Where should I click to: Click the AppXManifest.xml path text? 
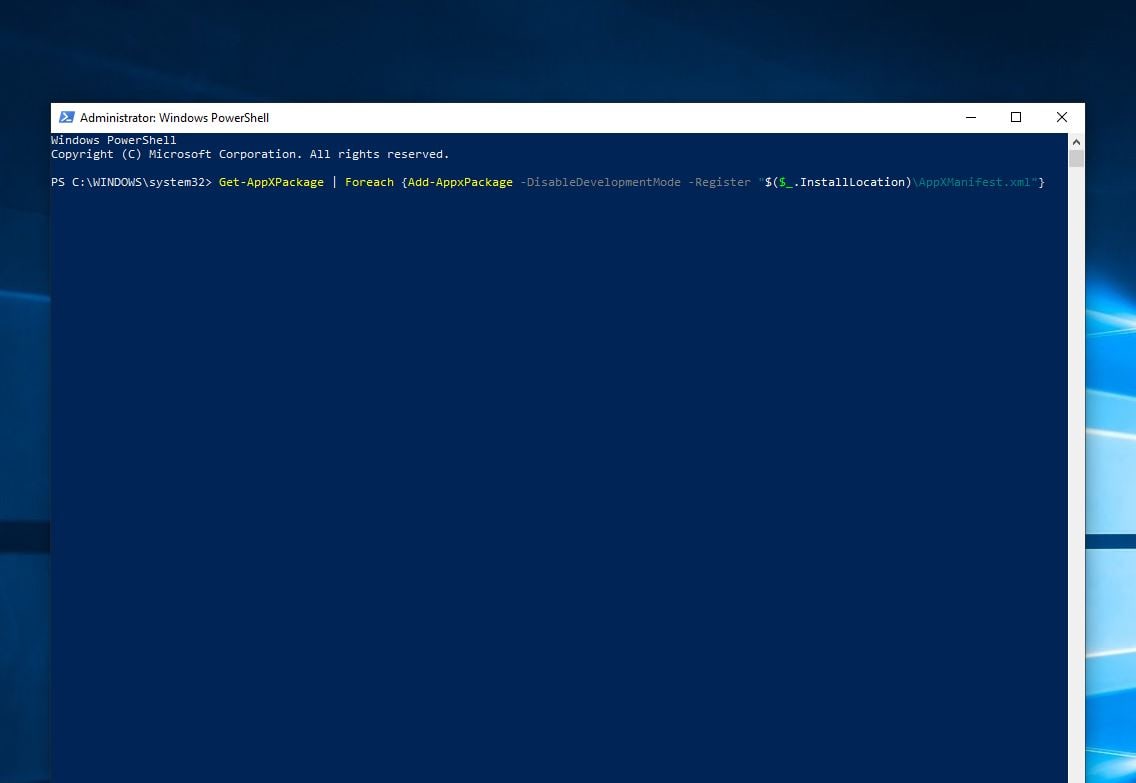(976, 182)
